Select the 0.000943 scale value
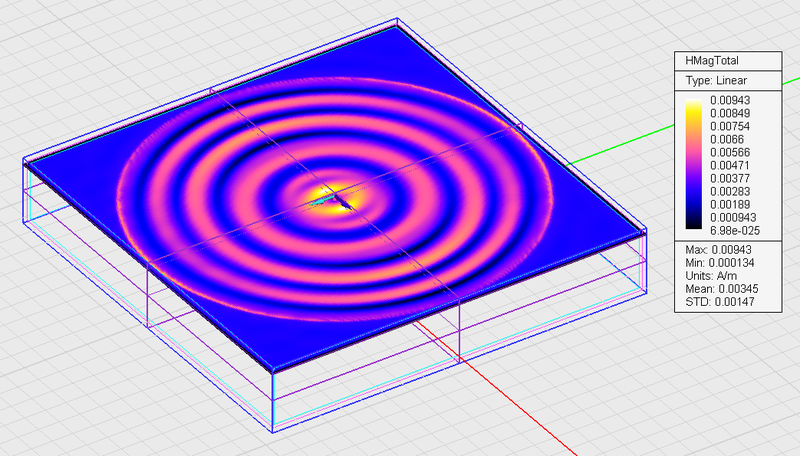 733,217
